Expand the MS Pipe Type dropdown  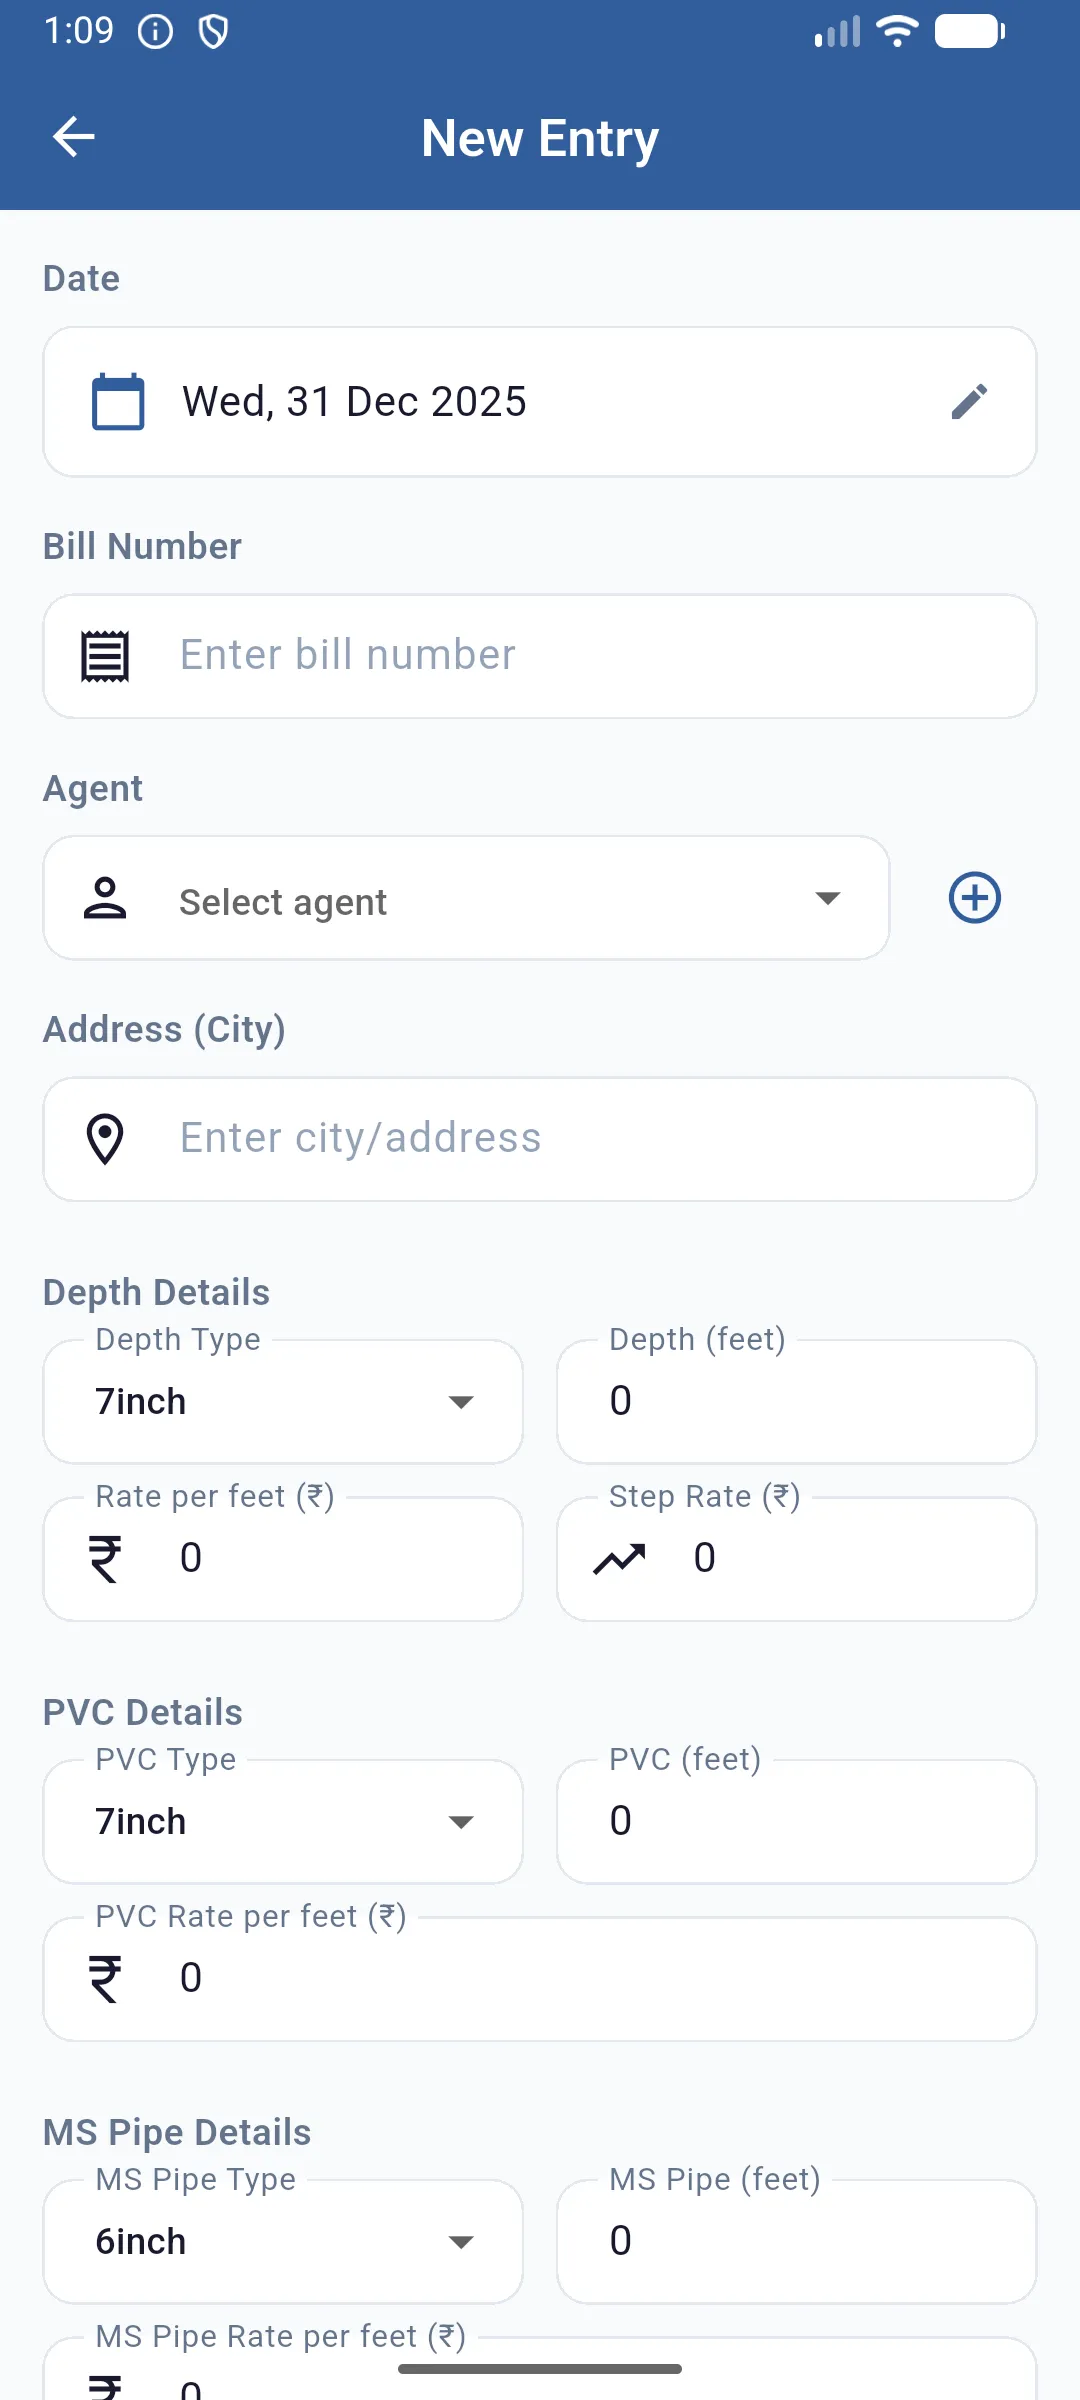click(283, 2242)
